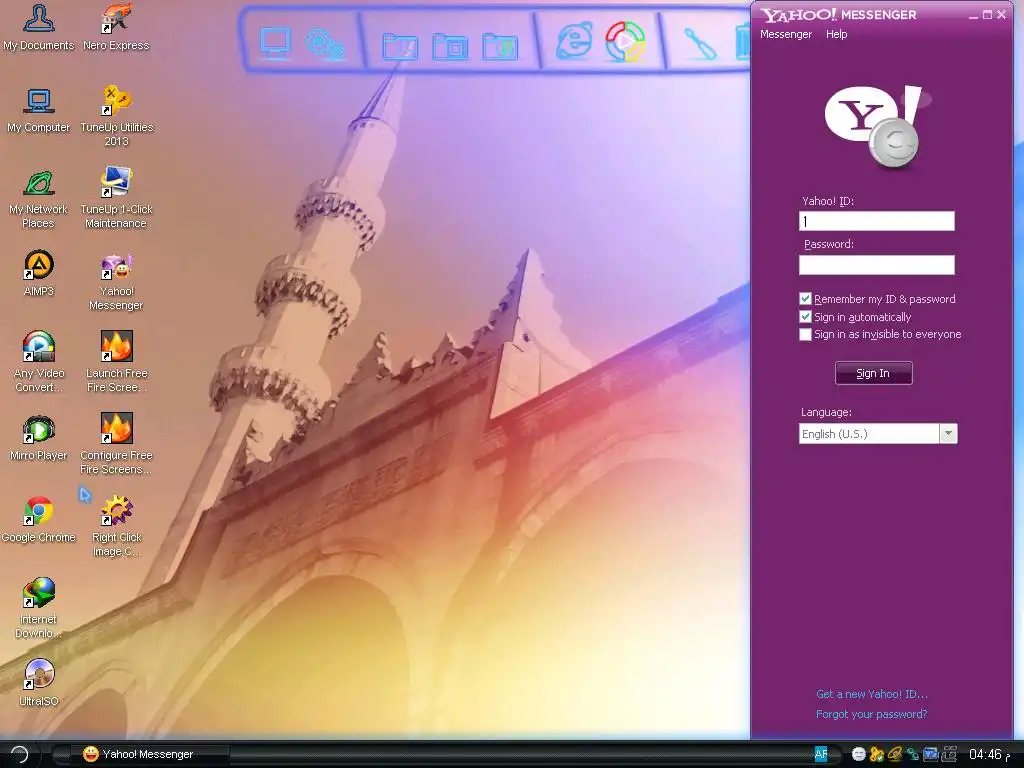This screenshot has height=768, width=1024.
Task: Click monitor icon in top dock
Action: (275, 43)
